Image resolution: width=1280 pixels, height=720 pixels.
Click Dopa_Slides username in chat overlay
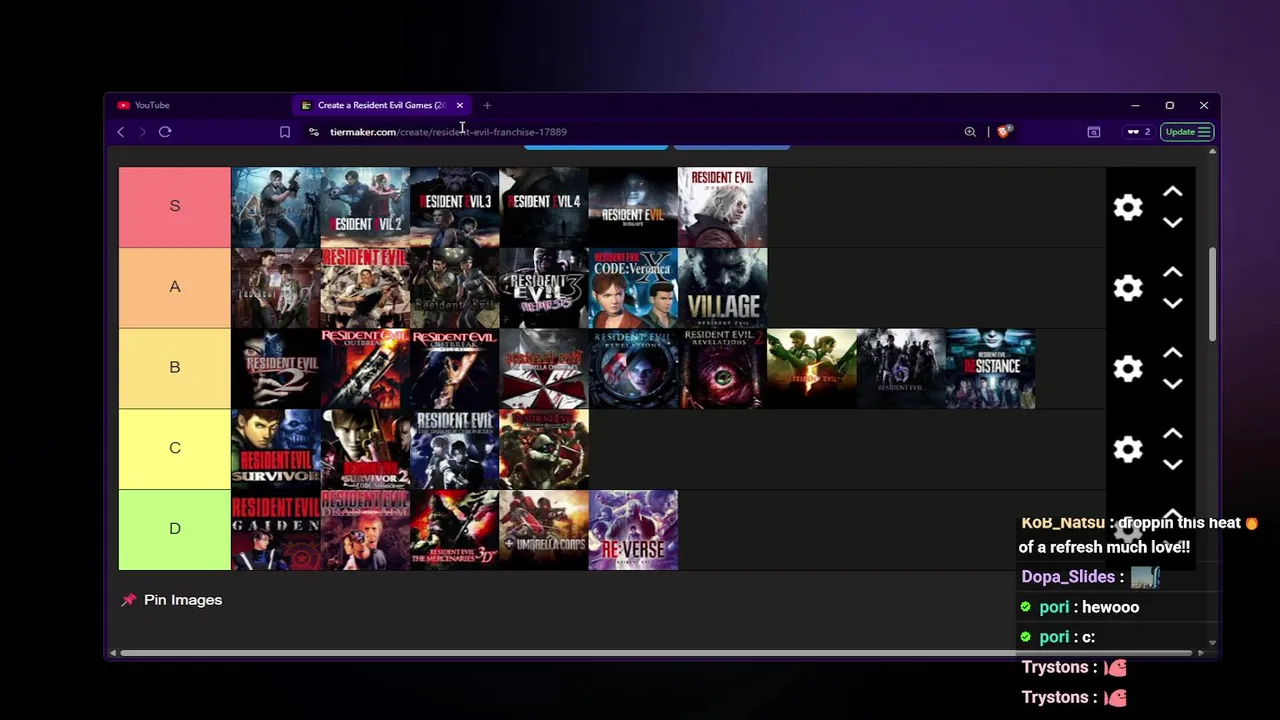[x=1068, y=577]
